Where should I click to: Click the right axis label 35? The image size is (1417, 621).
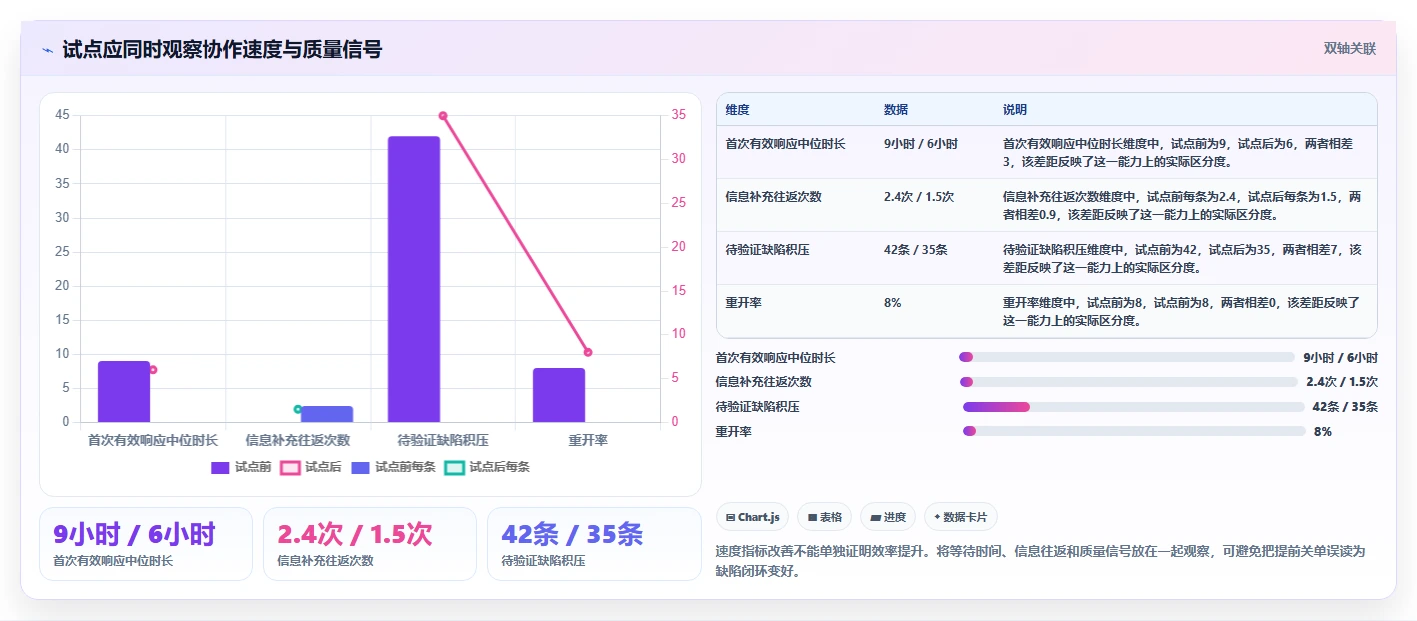click(678, 115)
